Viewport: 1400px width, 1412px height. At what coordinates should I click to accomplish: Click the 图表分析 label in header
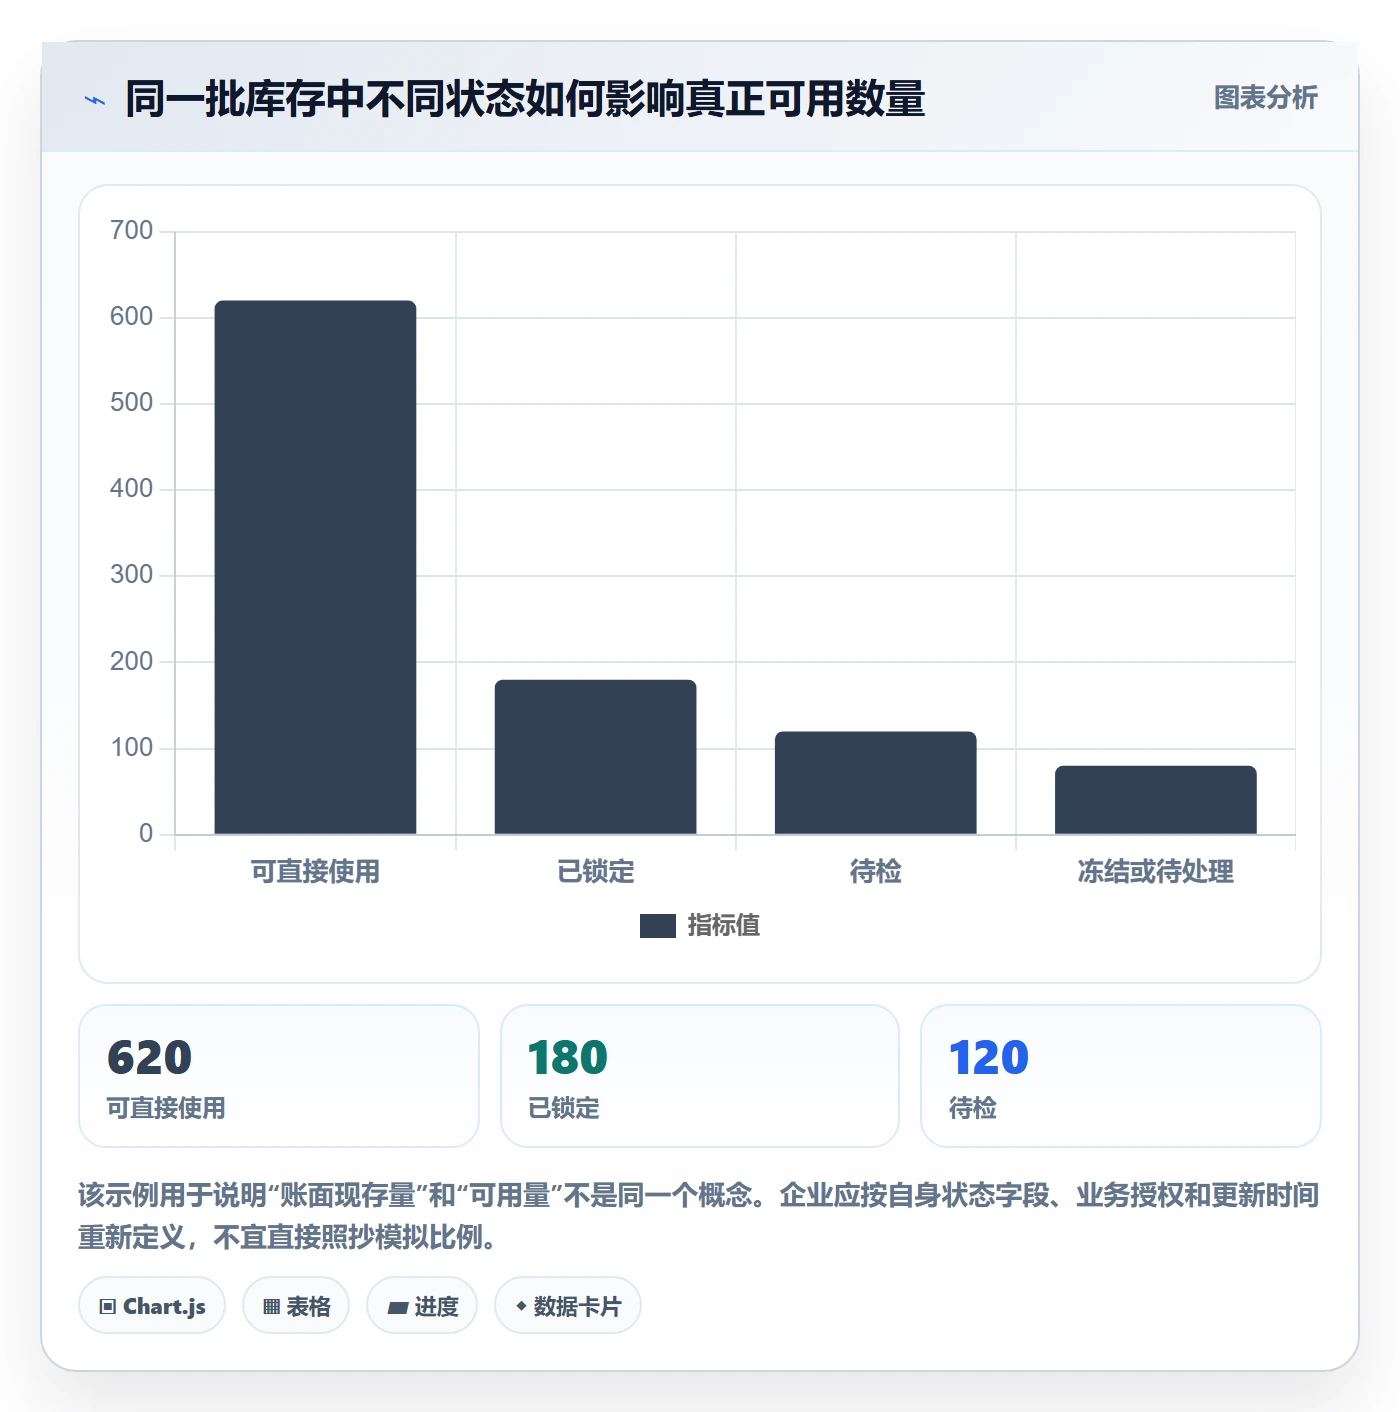(1265, 98)
